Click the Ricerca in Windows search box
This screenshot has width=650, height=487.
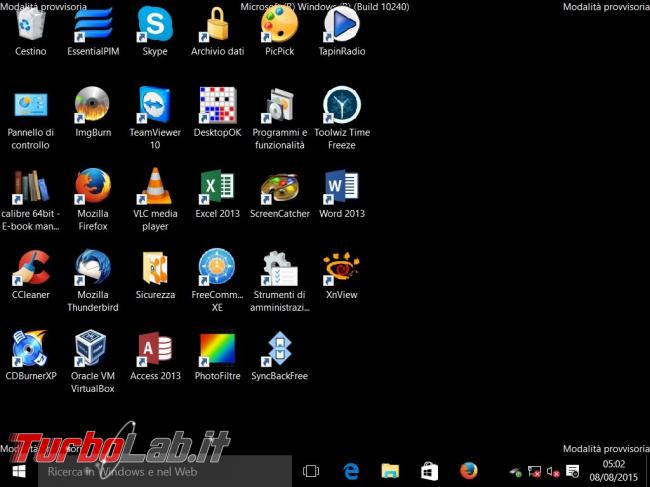point(165,471)
